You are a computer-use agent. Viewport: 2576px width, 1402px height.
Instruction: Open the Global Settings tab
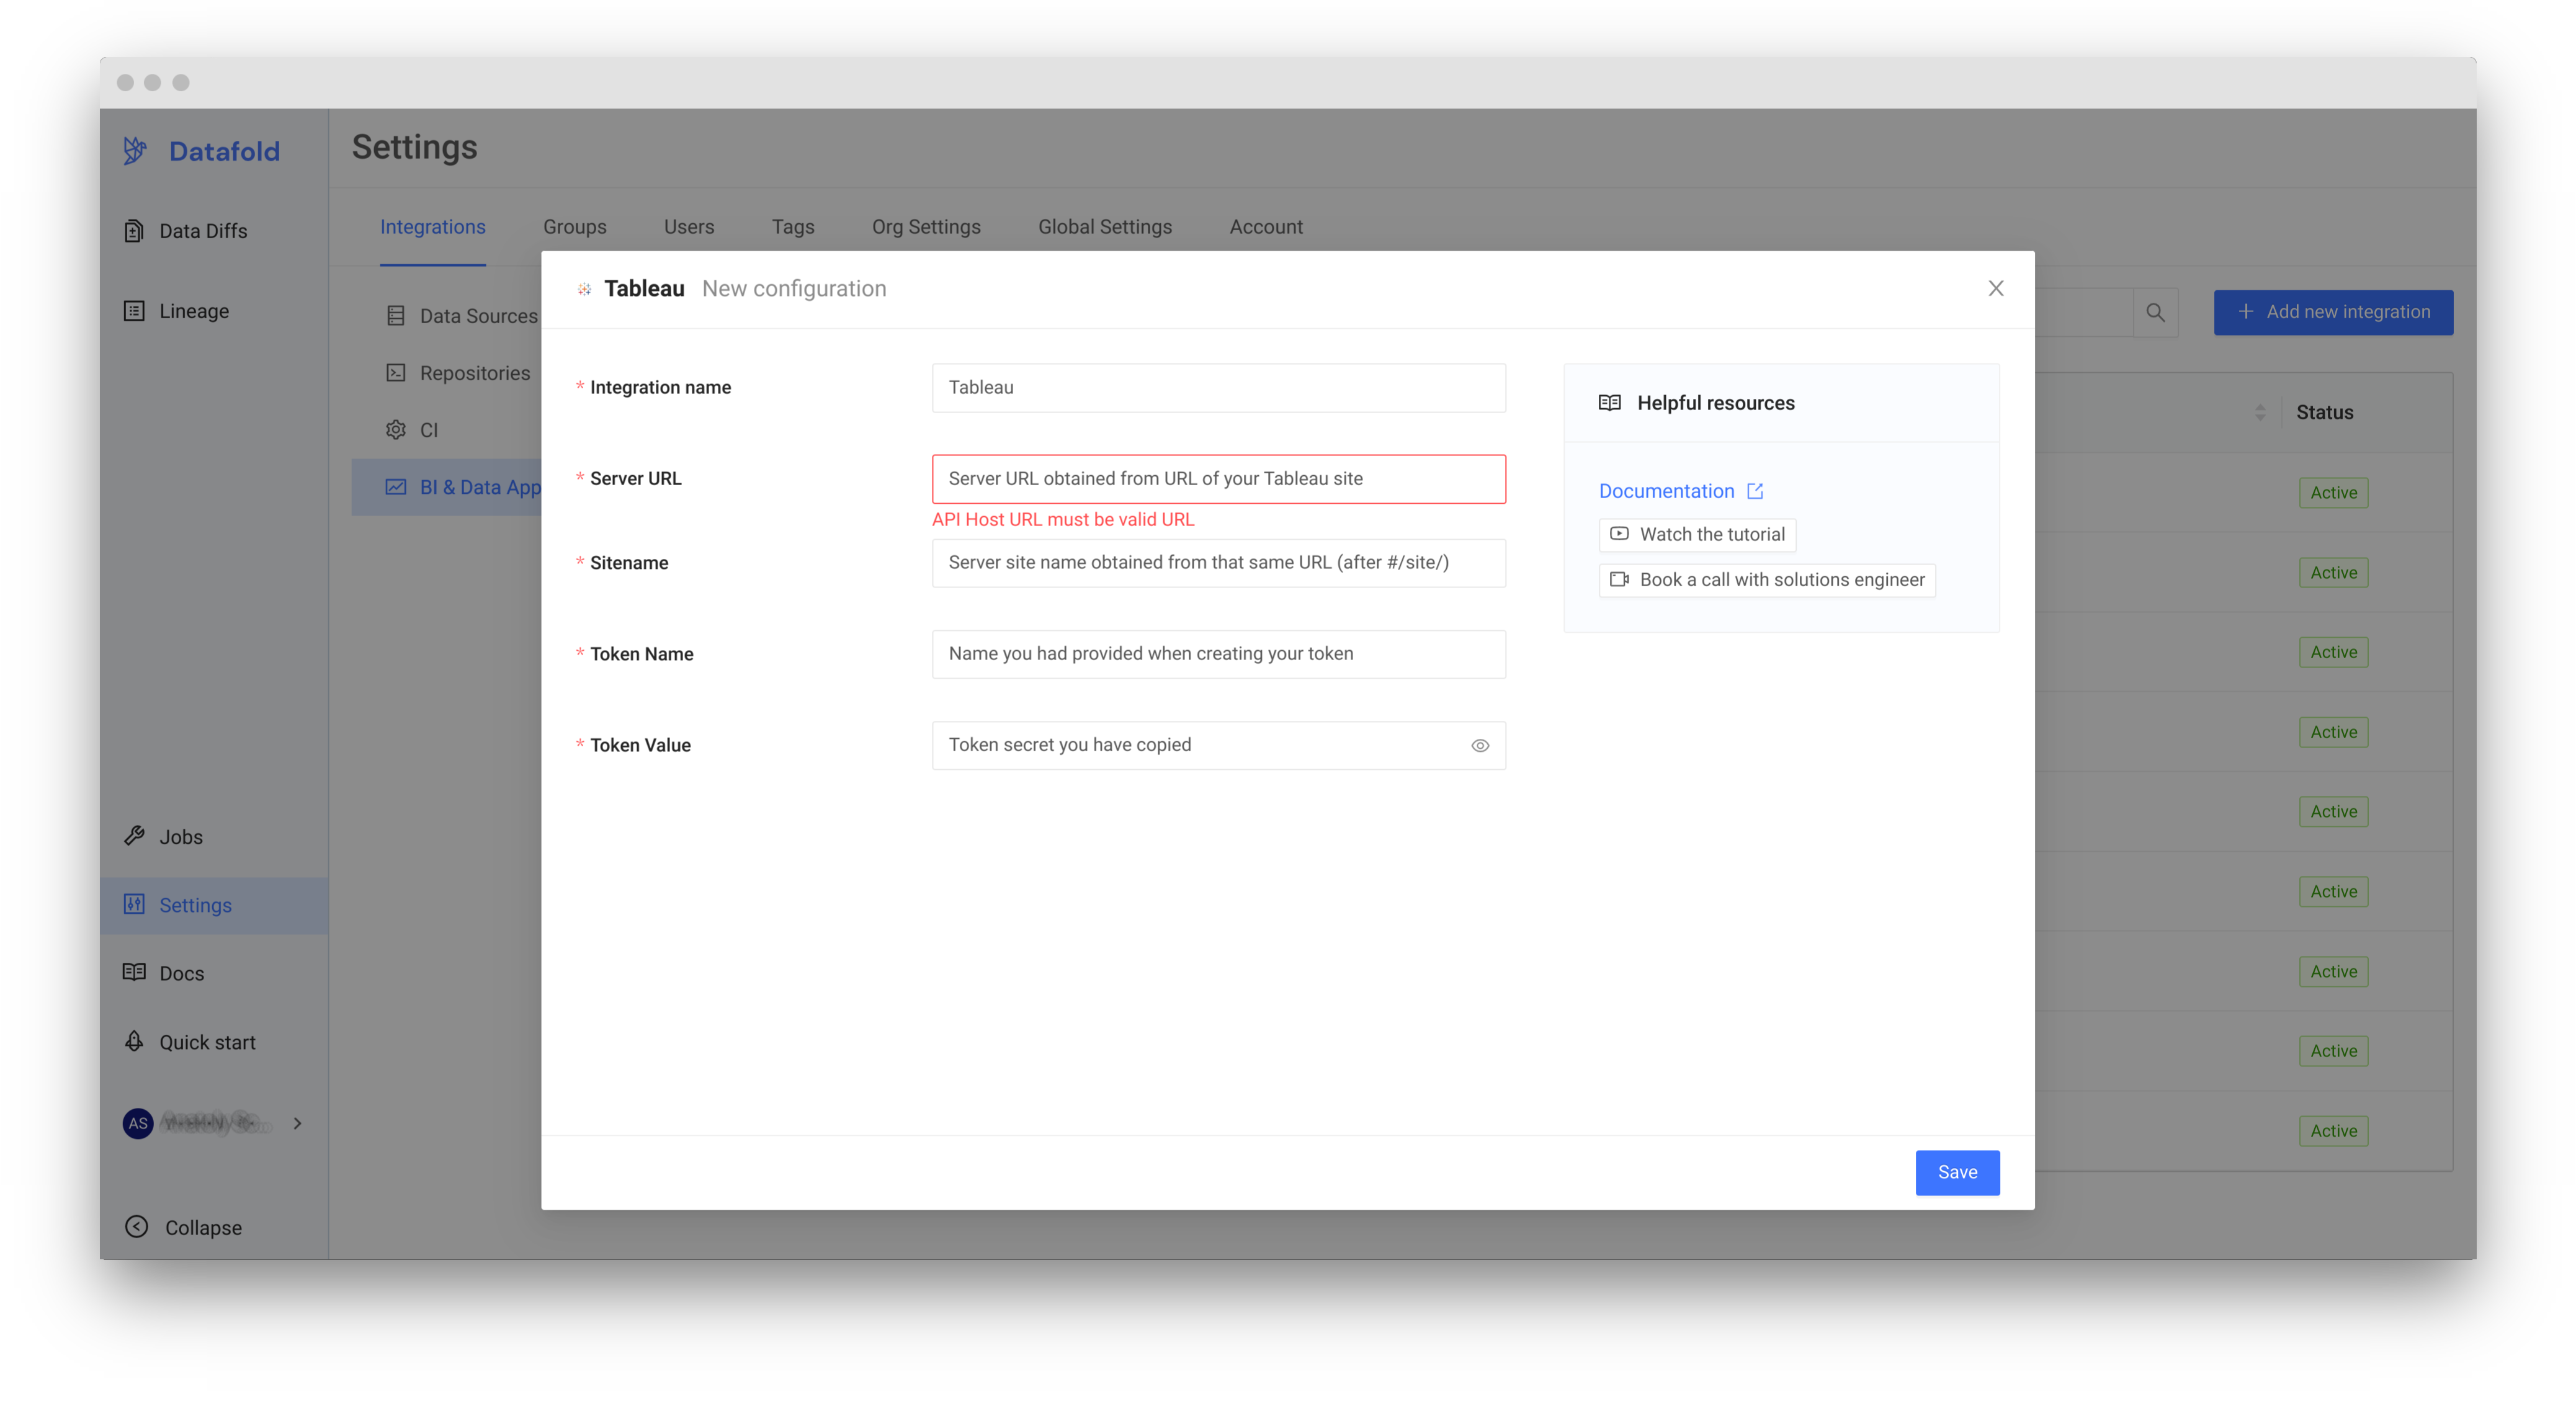1105,227
